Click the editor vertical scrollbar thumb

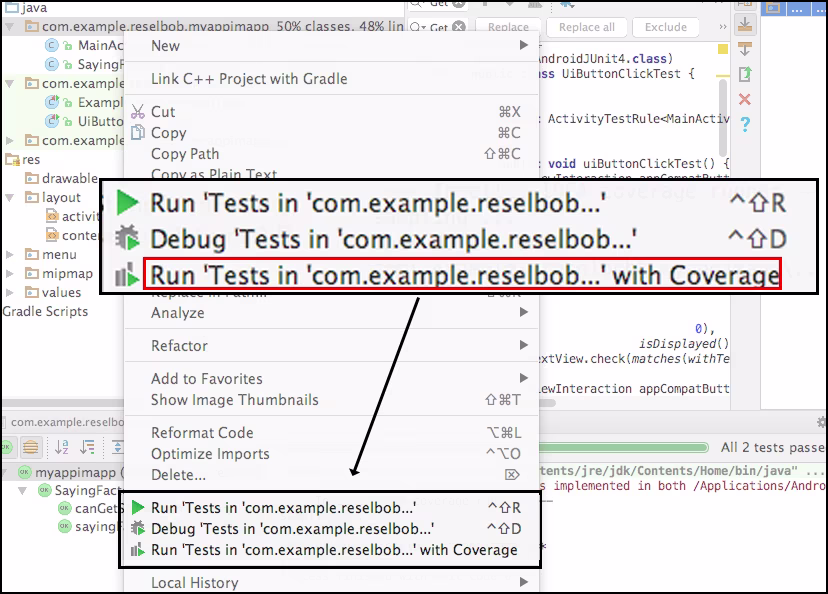coord(723,117)
